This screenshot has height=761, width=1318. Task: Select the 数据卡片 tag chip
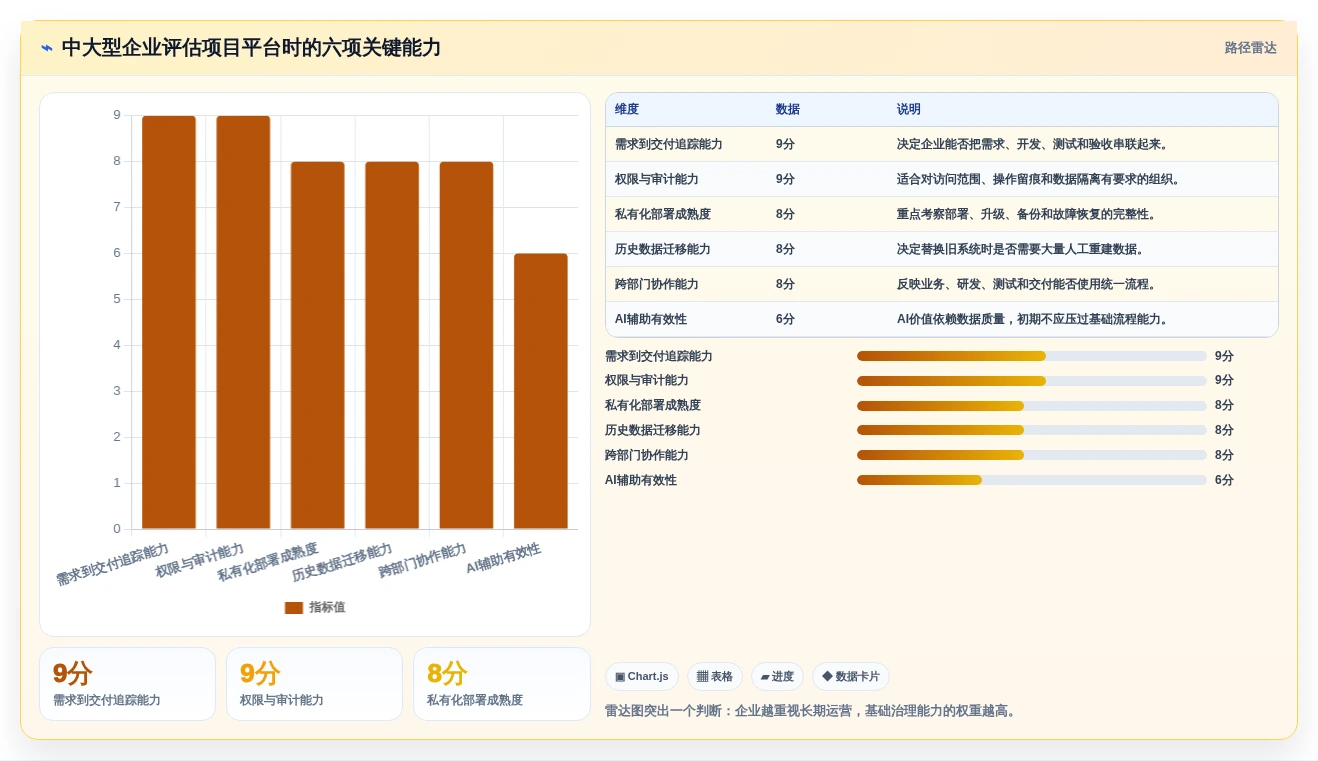click(x=851, y=677)
